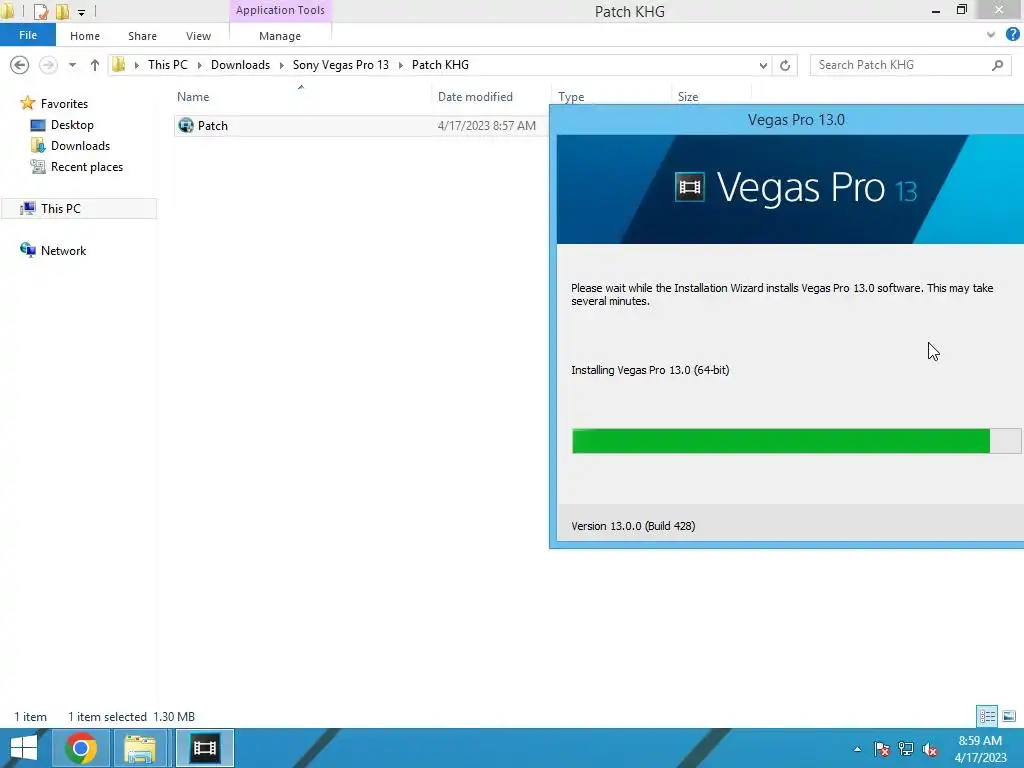Click the Version 13.0.0 (Build 428) label
The width and height of the screenshot is (1024, 768).
(633, 526)
